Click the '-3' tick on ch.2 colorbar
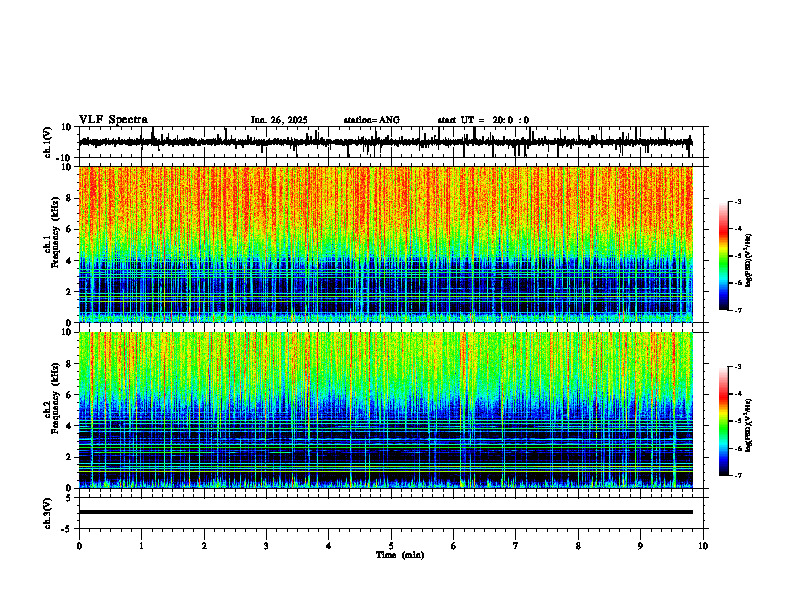 tap(737, 367)
